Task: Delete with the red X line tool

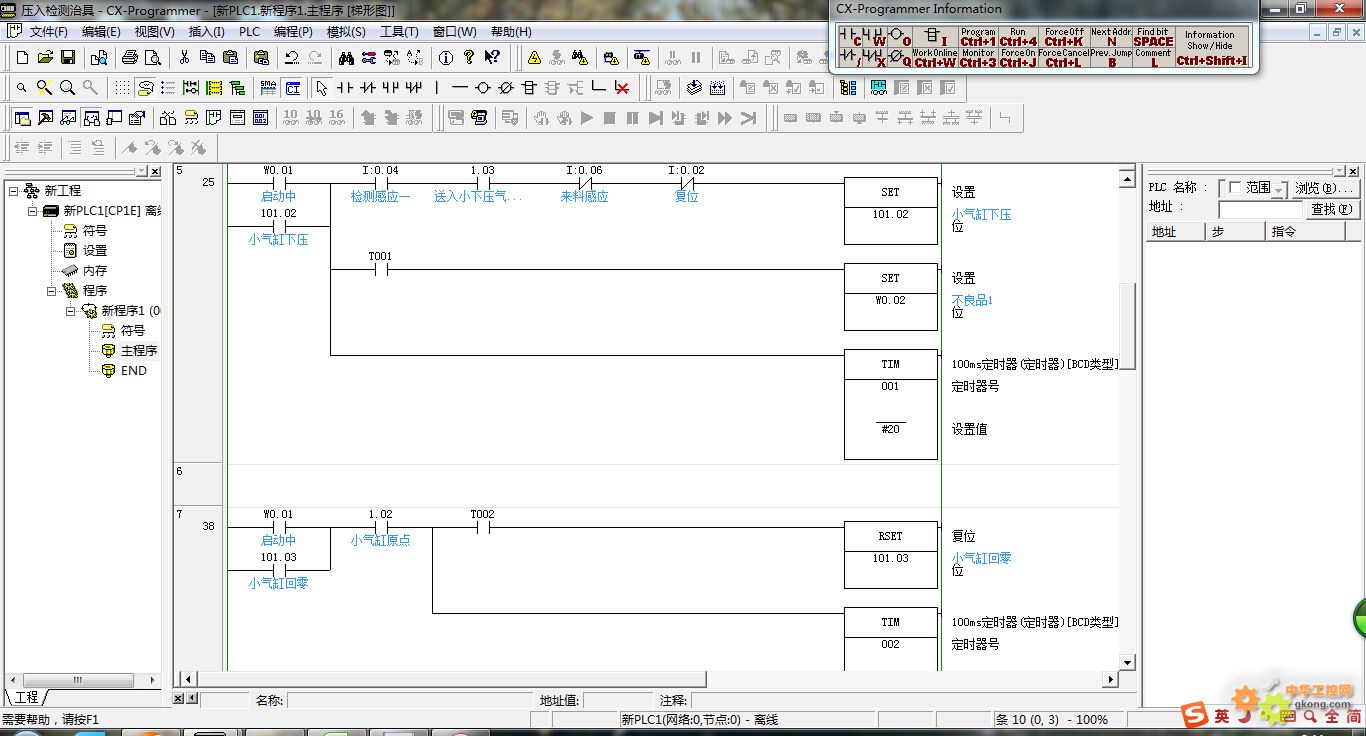Action: 621,88
